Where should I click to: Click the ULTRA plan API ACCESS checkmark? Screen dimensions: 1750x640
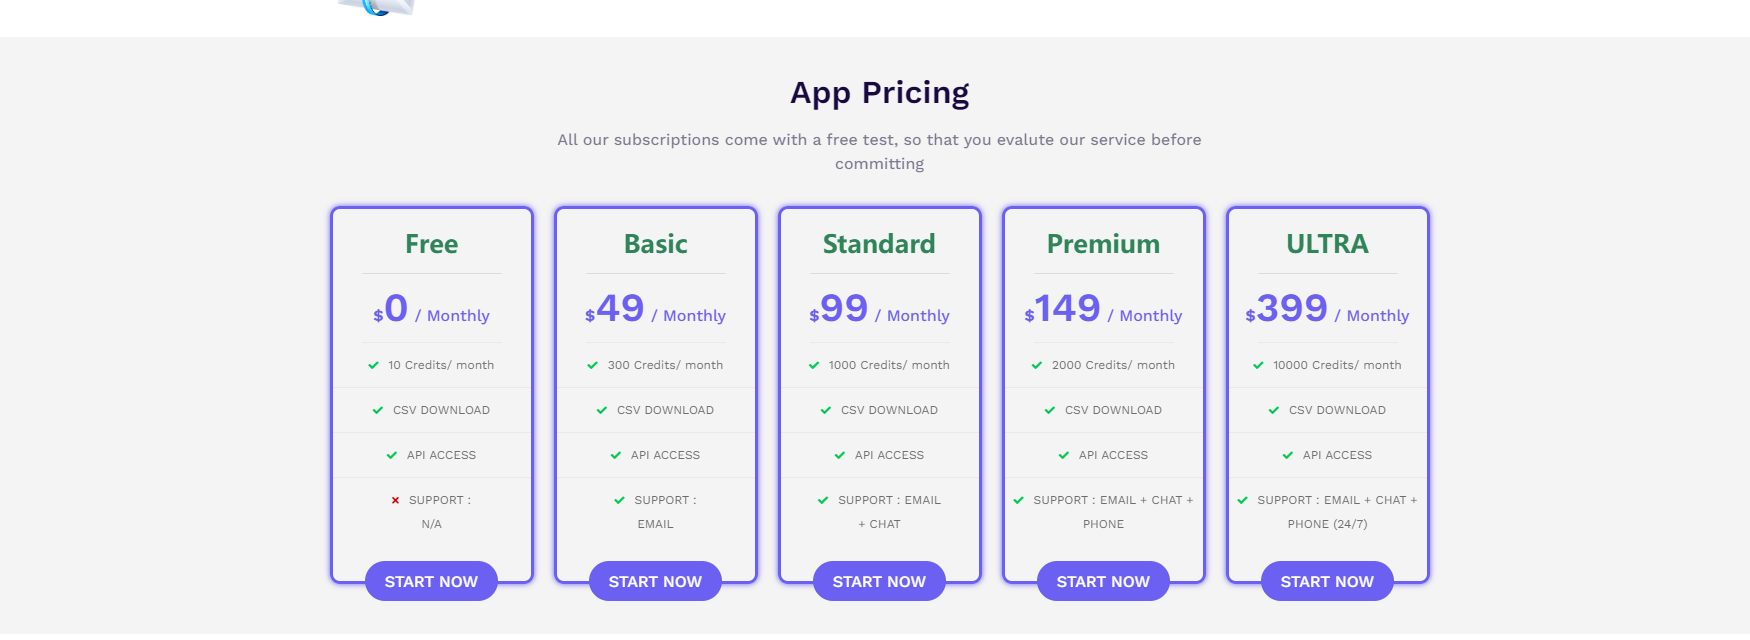tap(1288, 455)
